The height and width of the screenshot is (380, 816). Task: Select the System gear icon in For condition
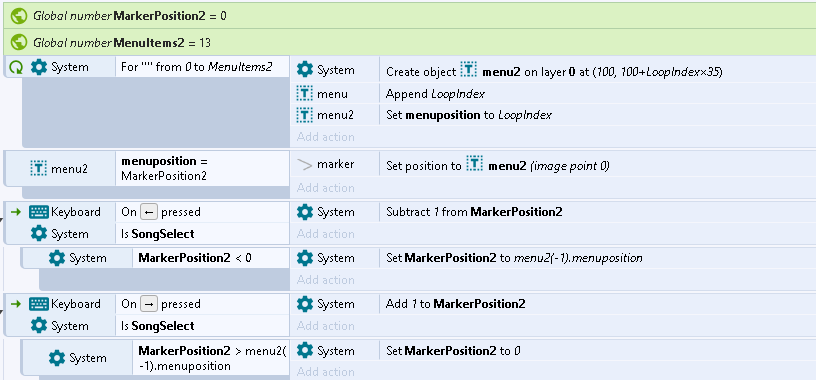point(39,67)
